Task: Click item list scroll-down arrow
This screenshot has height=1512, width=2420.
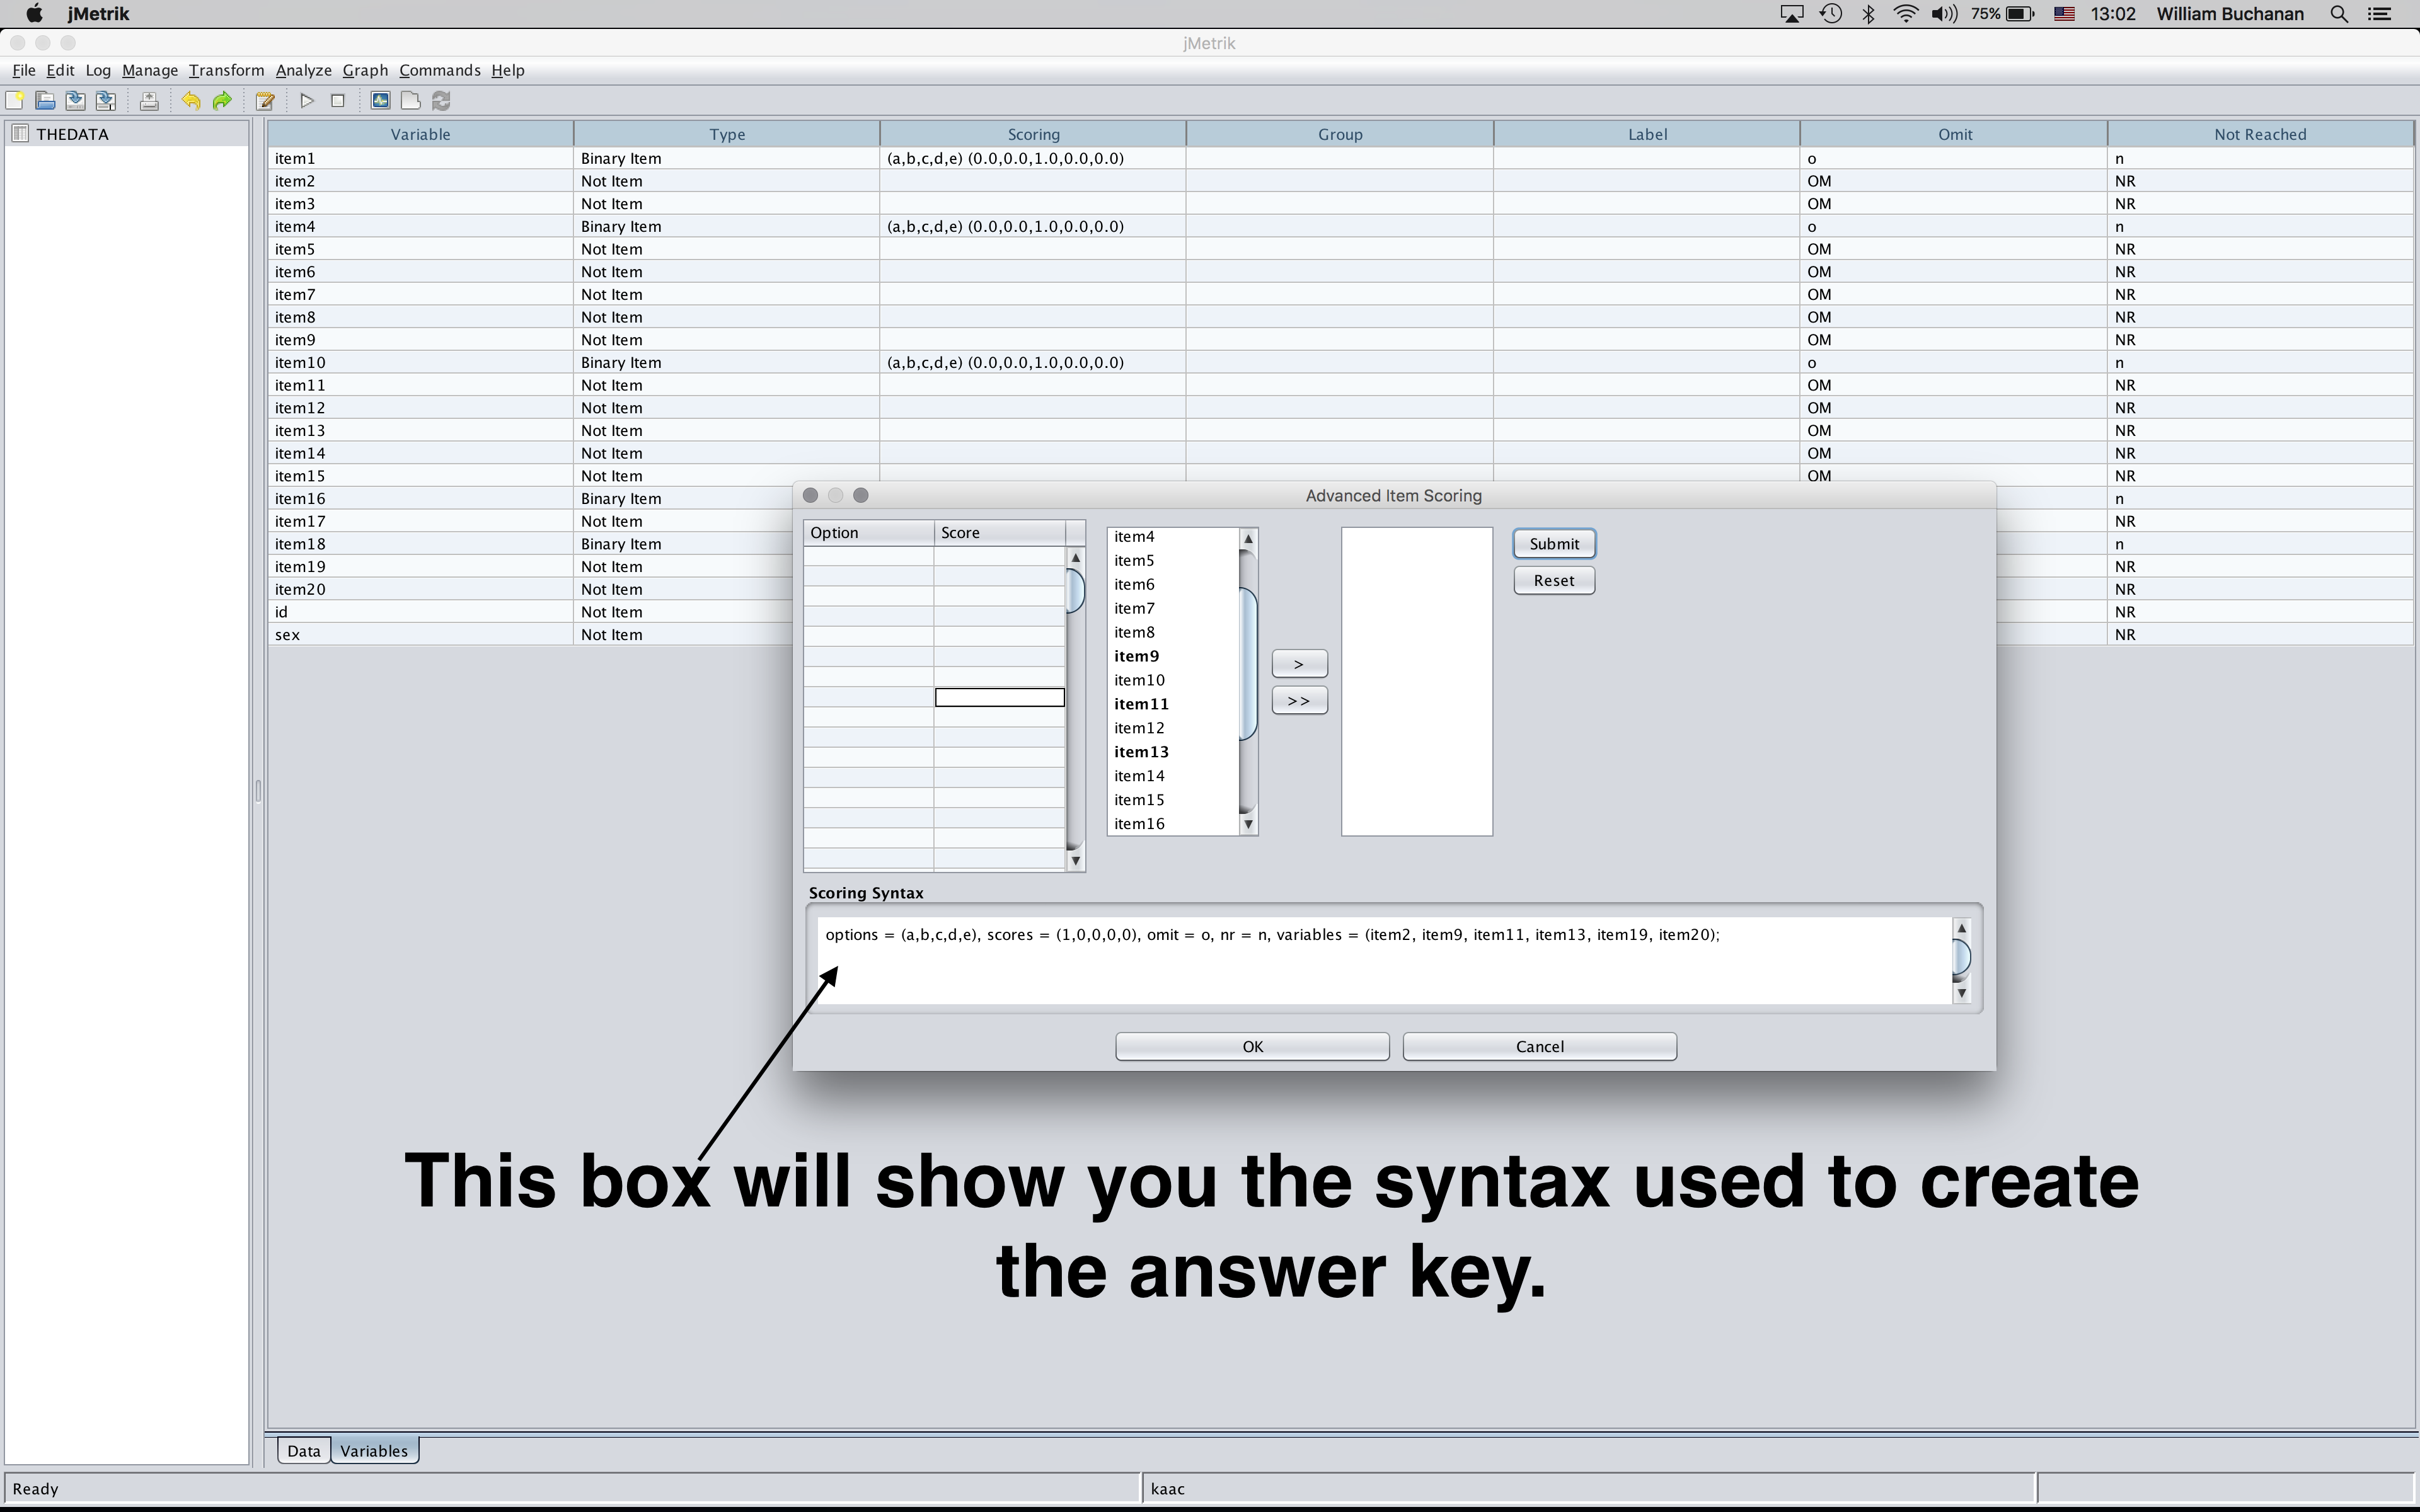Action: 1248,824
